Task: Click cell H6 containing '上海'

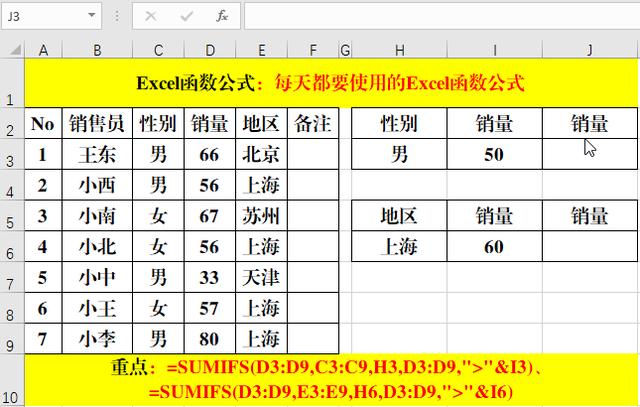Action: coord(400,247)
